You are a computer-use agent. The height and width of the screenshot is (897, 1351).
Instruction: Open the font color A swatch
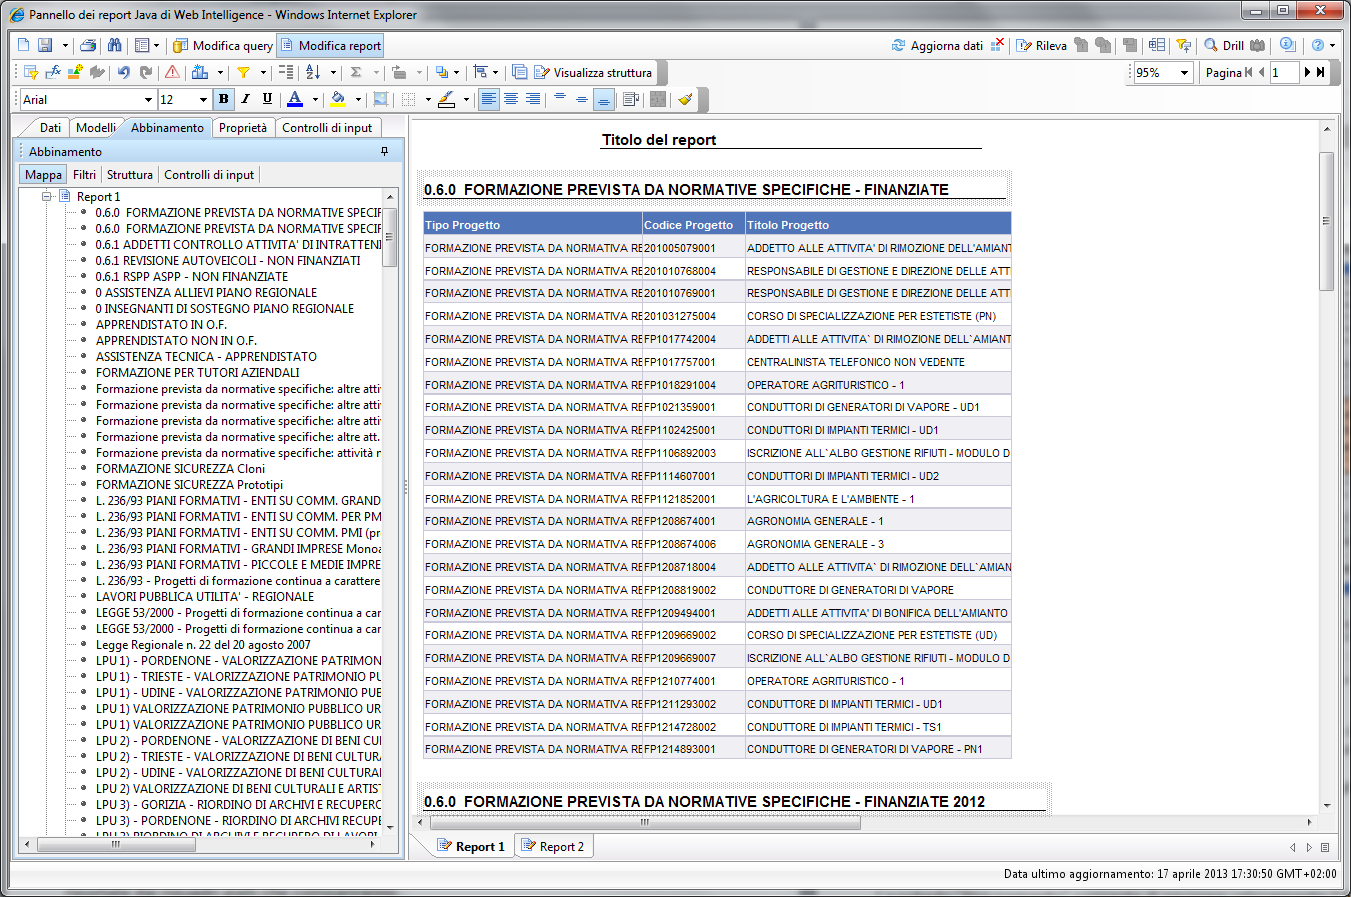[295, 99]
